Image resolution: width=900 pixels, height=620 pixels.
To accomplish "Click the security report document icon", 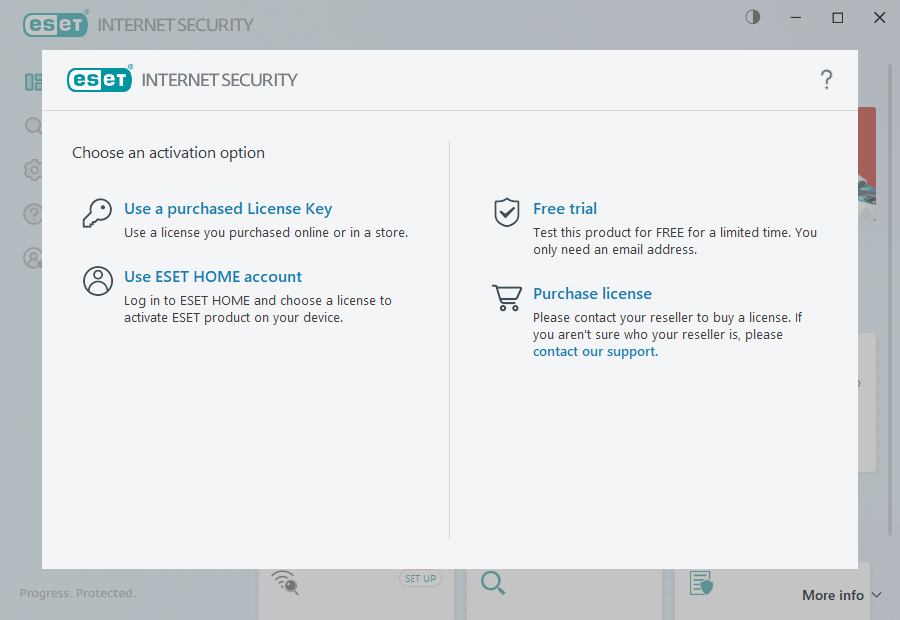I will [701, 583].
